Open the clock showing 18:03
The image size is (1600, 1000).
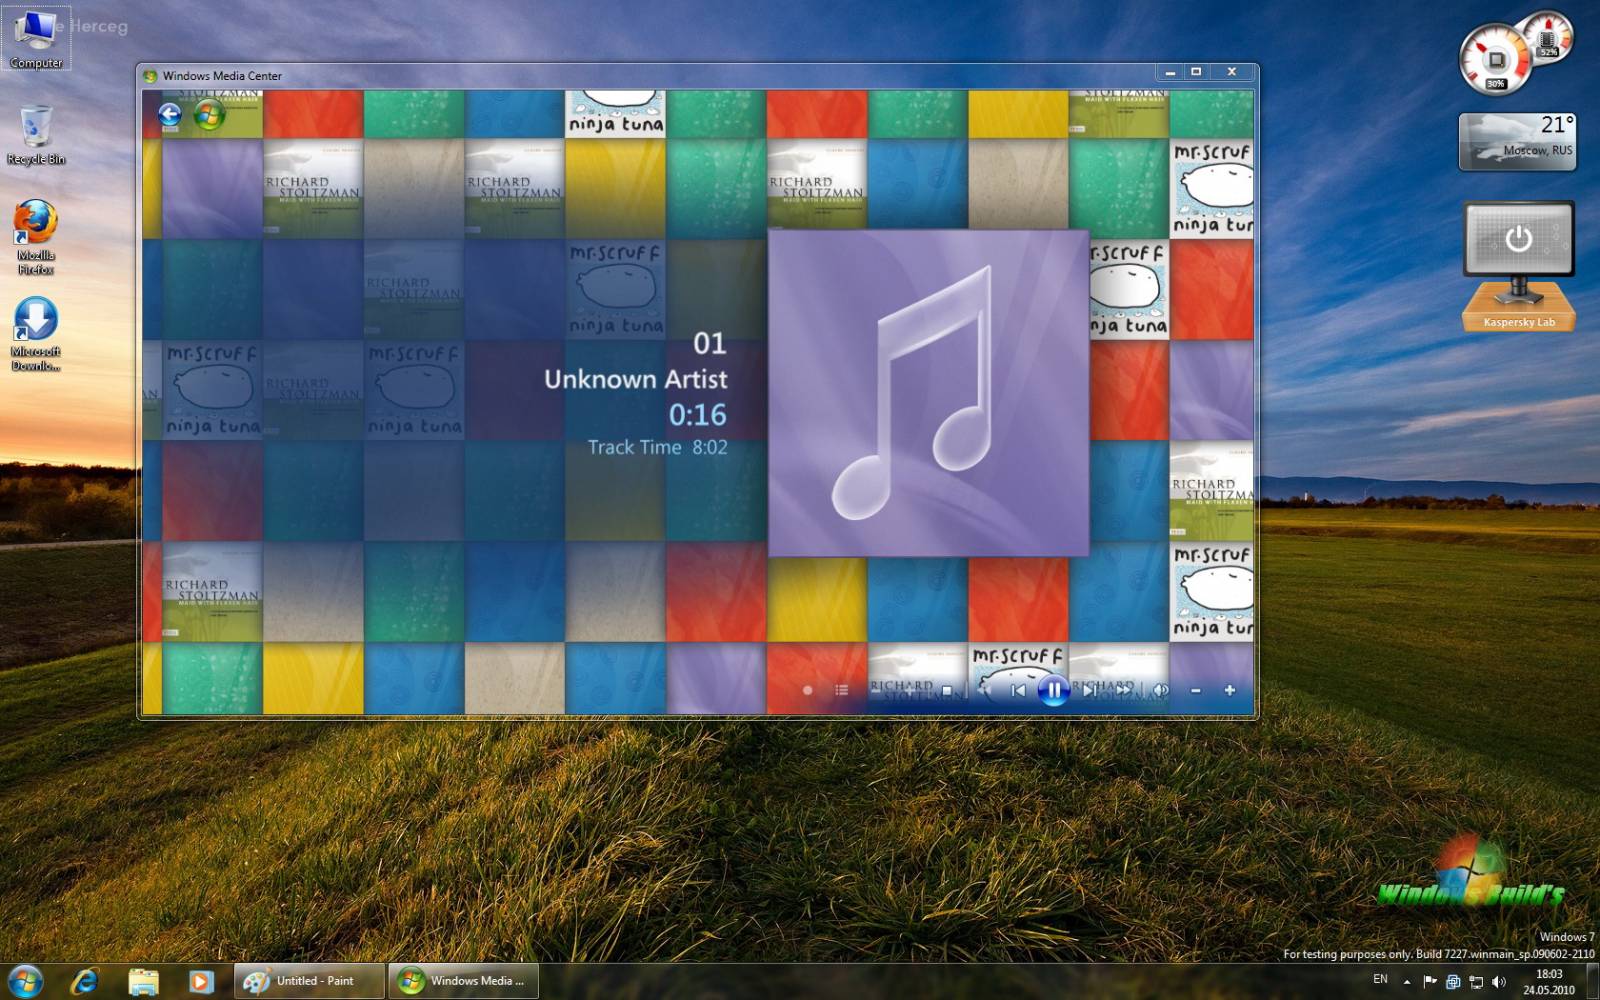(1549, 981)
